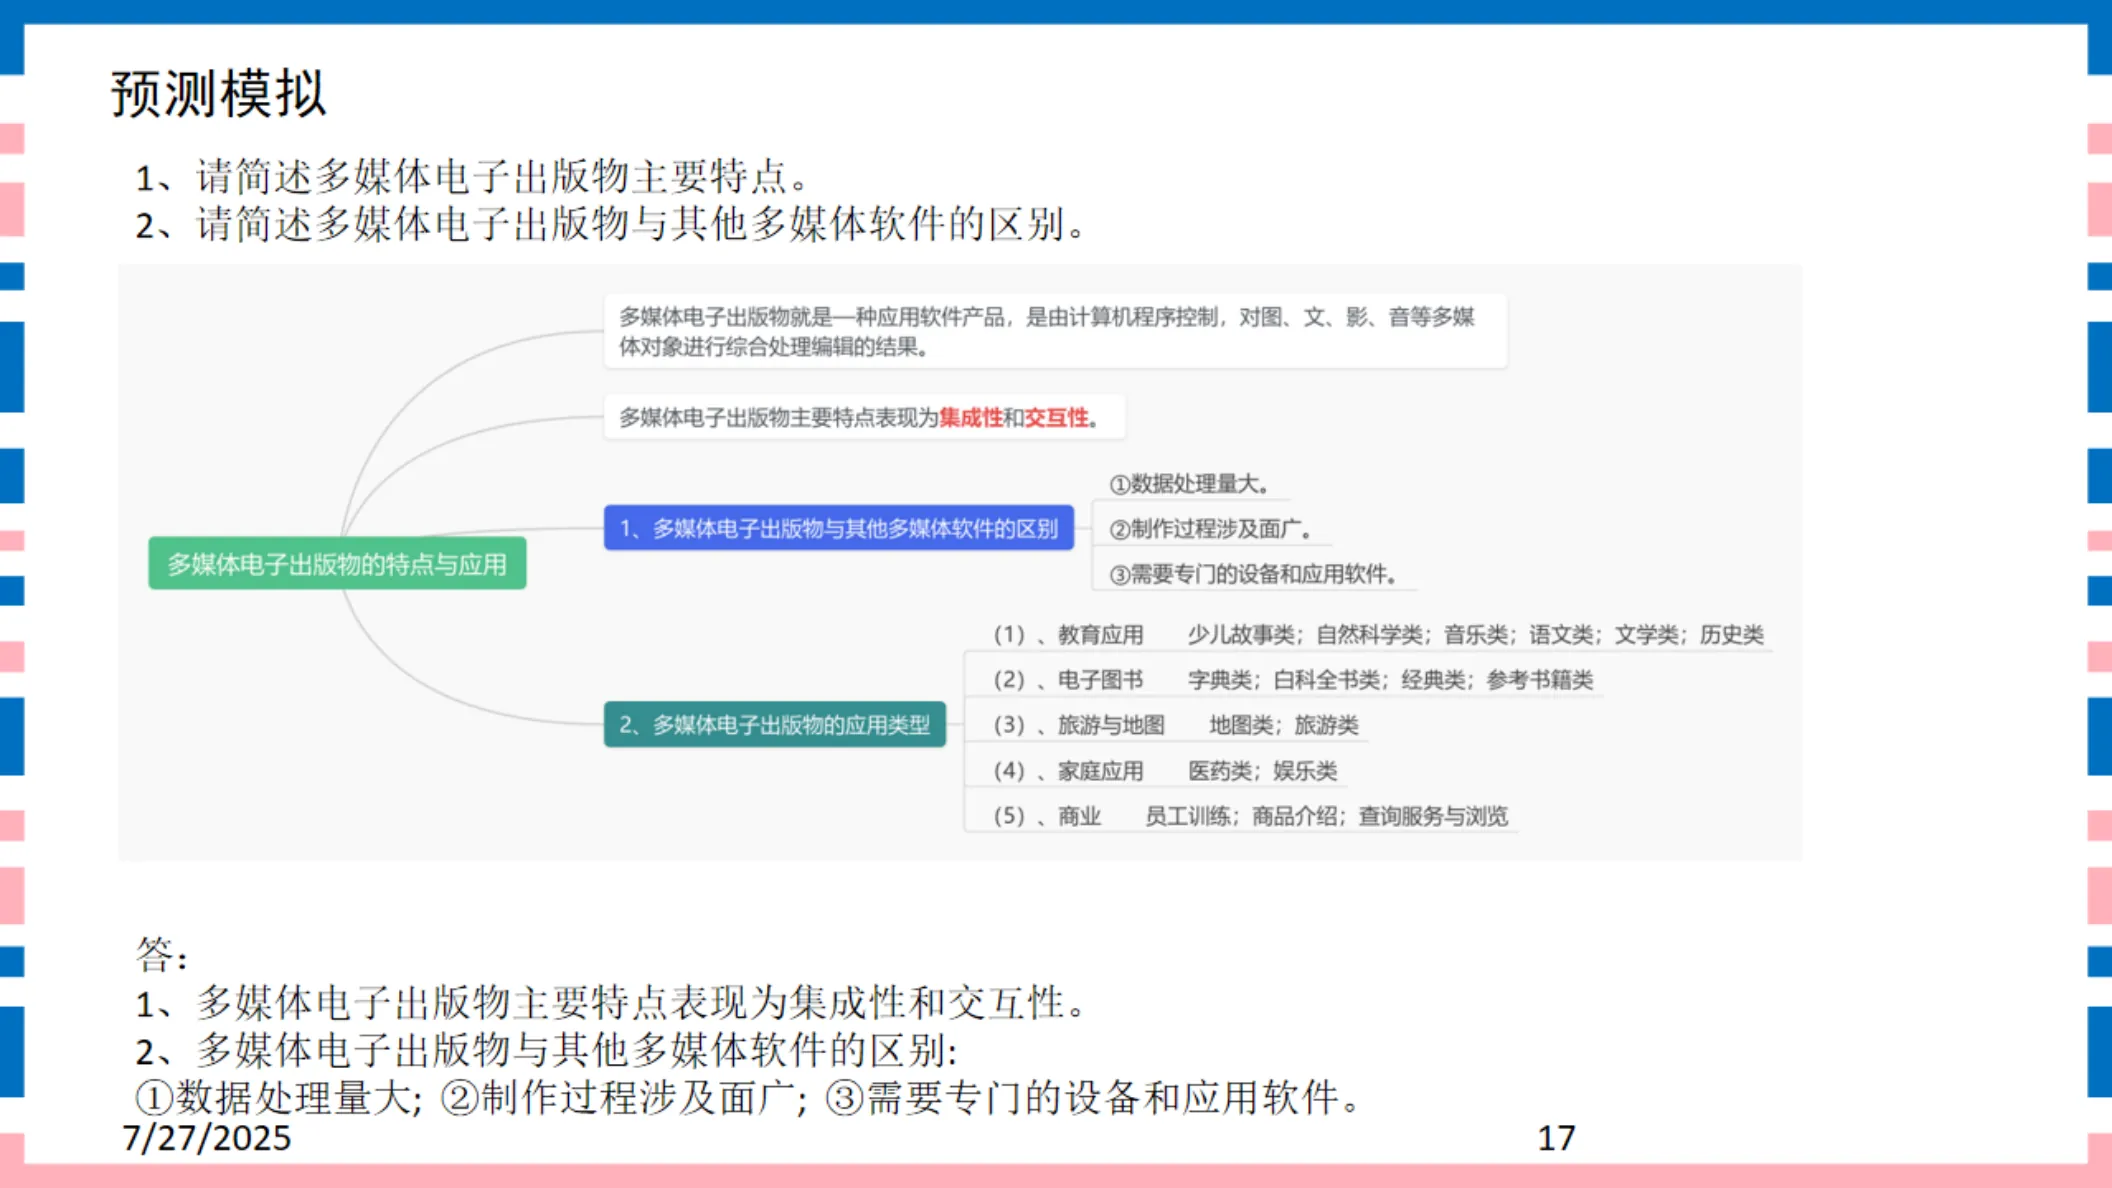Click the red word 集成性 in mind map
This screenshot has height=1188, width=2112.
[x=970, y=418]
